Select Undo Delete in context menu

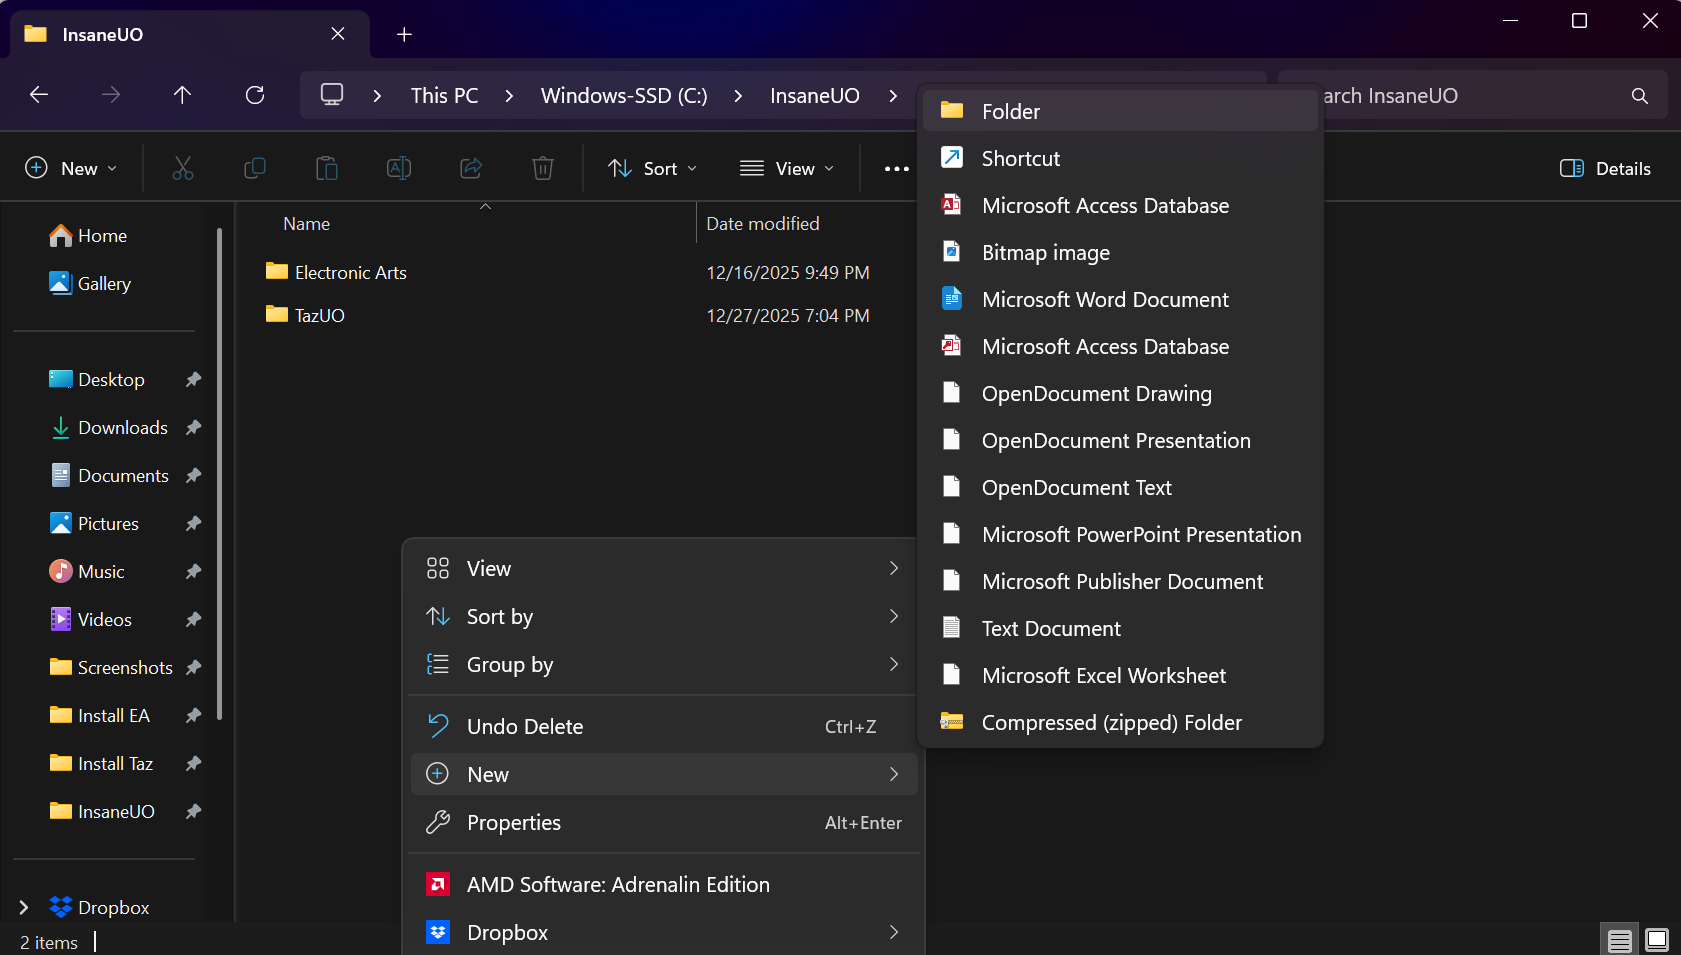click(x=525, y=727)
